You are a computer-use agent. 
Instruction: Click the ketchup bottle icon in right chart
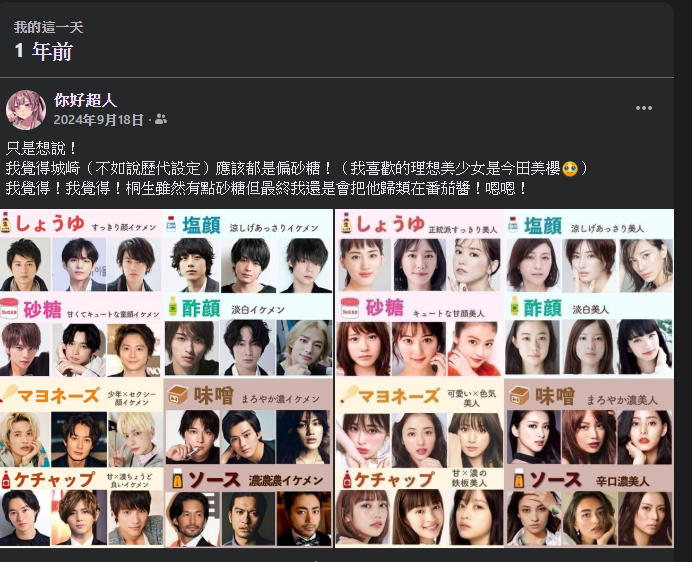pyautogui.click(x=346, y=479)
